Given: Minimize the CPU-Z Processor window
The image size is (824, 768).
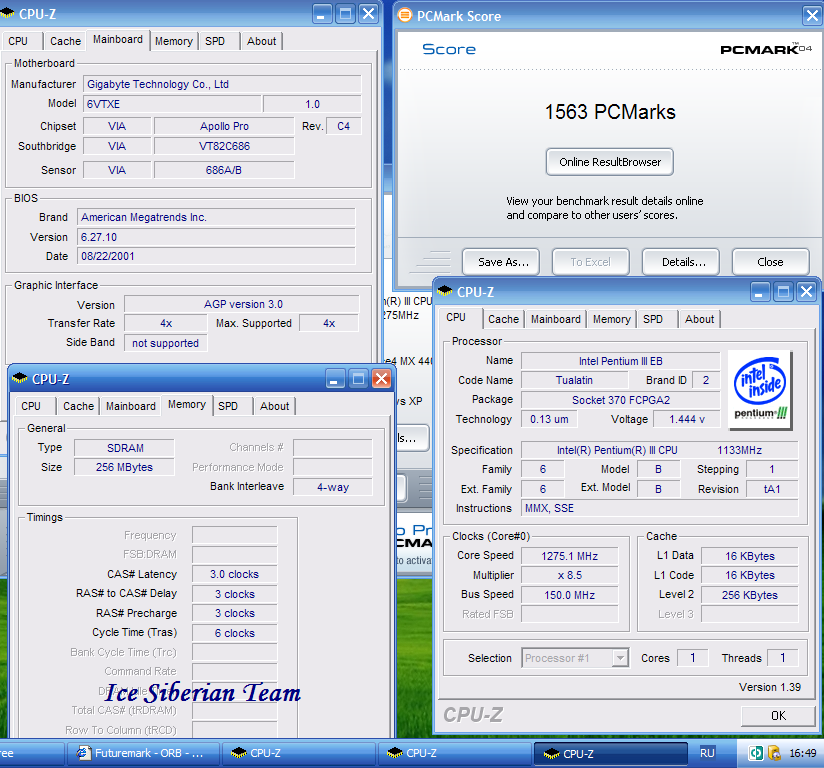Looking at the screenshot, I should click(760, 291).
